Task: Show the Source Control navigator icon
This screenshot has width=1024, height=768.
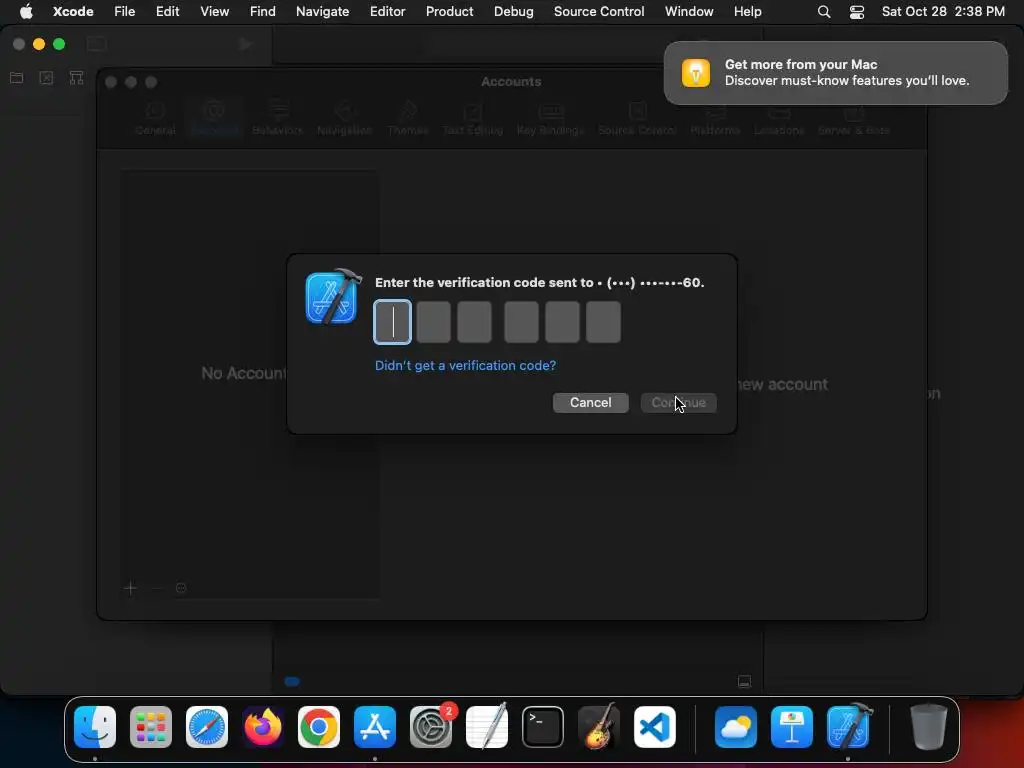Action: [x=46, y=78]
